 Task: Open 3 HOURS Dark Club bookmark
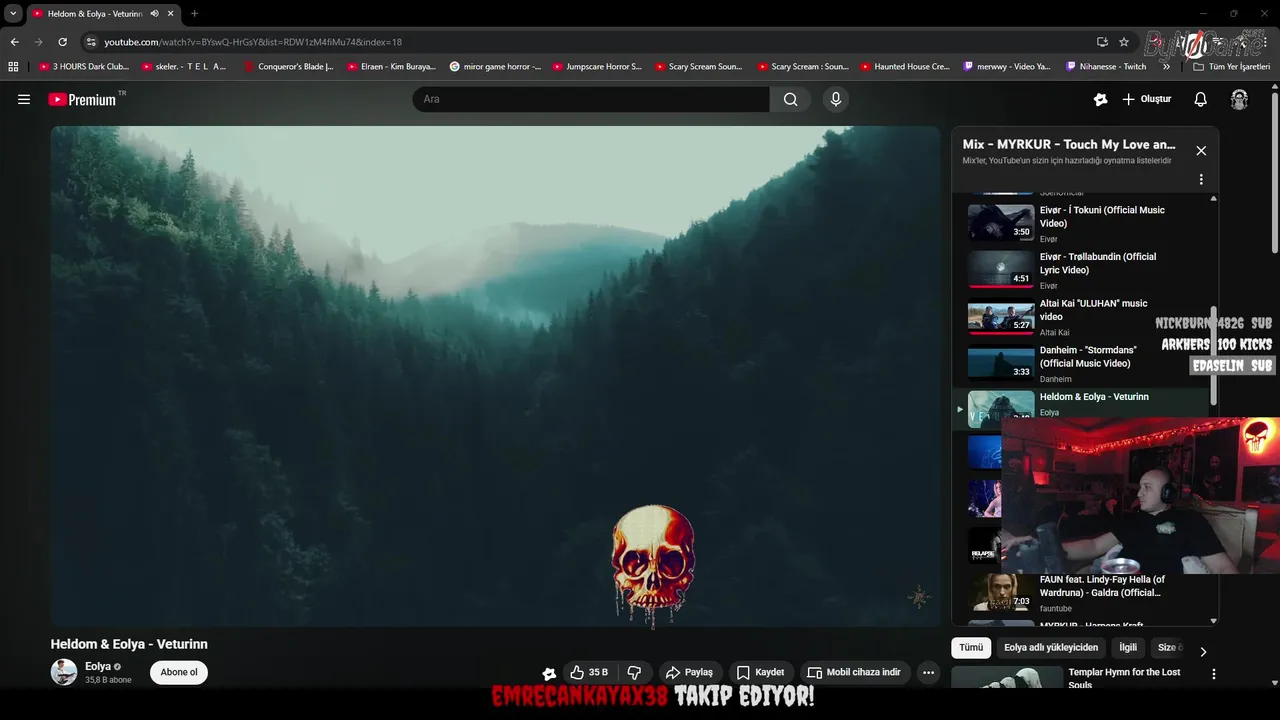coord(85,67)
